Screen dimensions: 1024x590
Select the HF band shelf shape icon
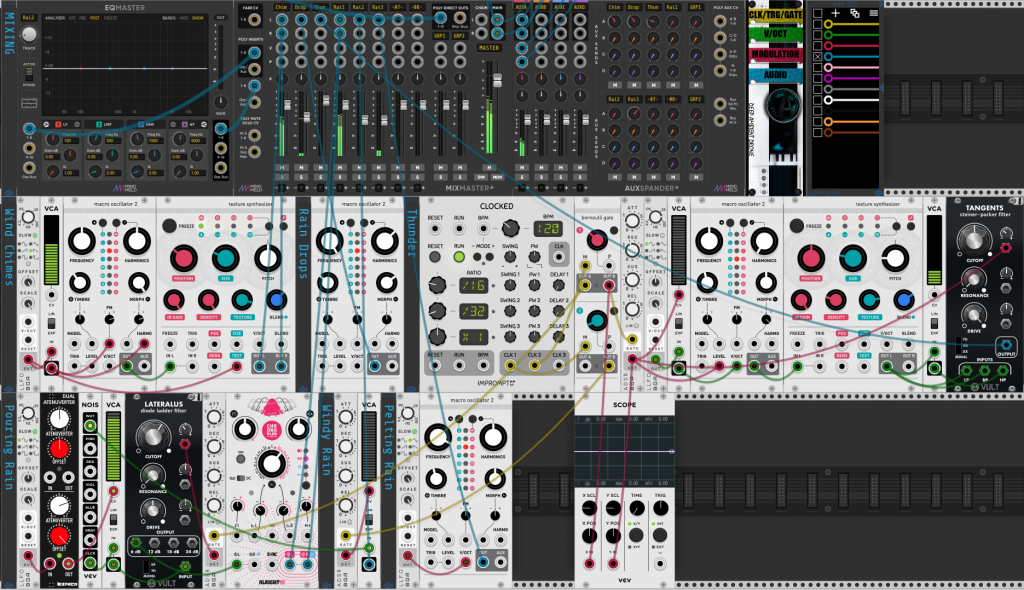(x=204, y=124)
